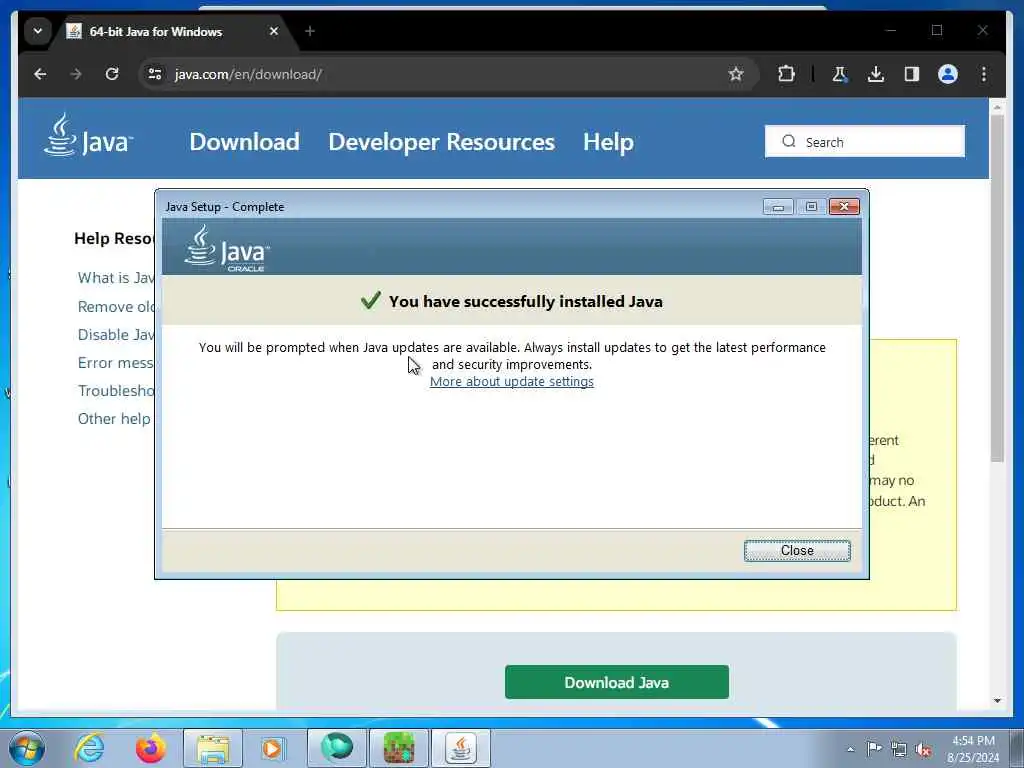This screenshot has height=768, width=1024.
Task: Switch to Minecraft icon on taskbar
Action: 399,748
